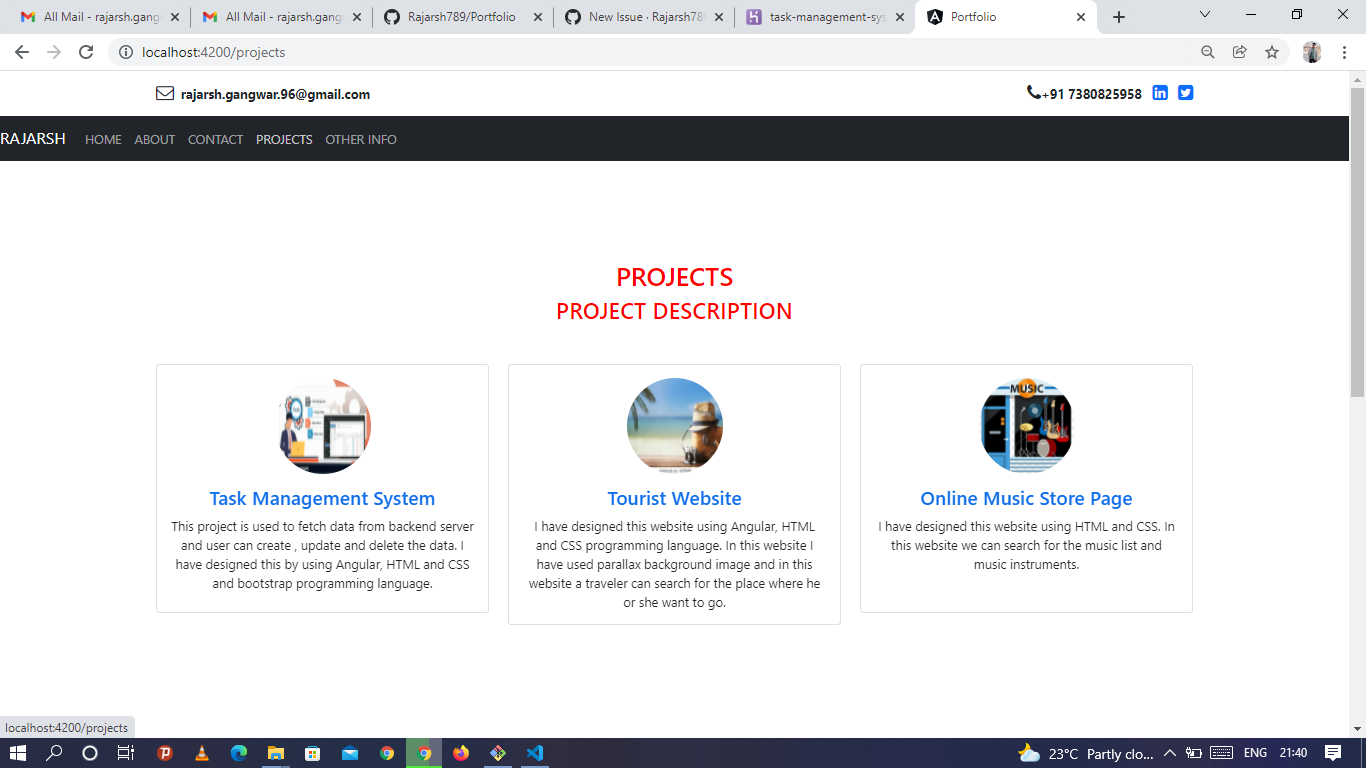
Task: Click the phone icon beside the number
Action: pyautogui.click(x=1032, y=93)
